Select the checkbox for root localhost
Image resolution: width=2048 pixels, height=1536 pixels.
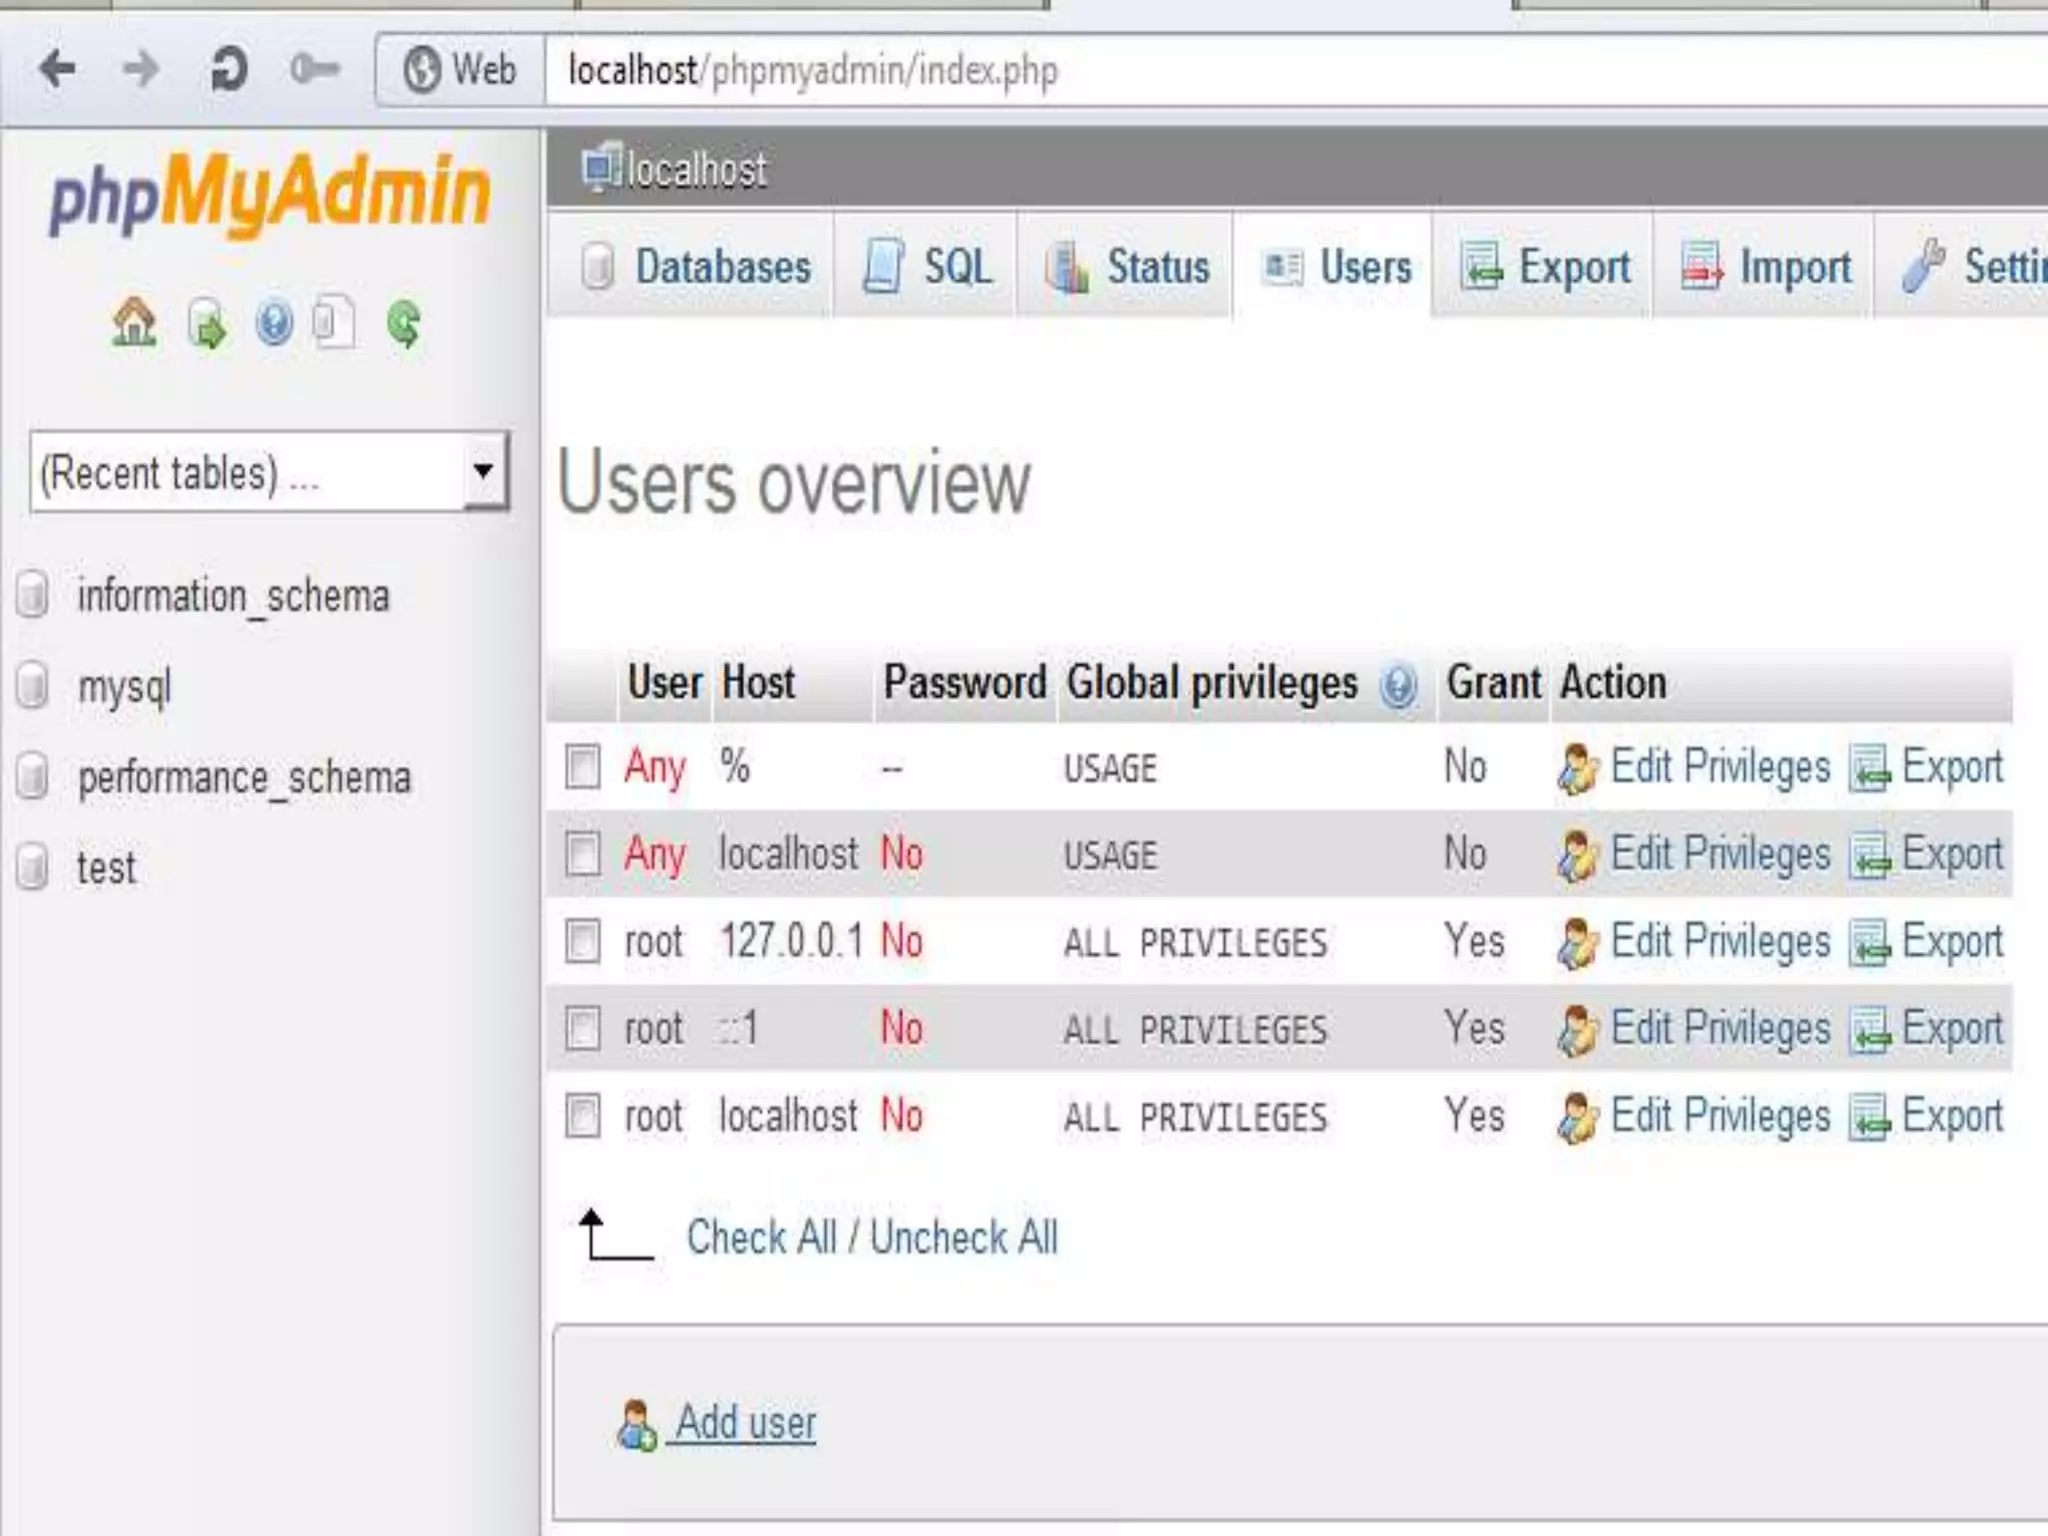coord(582,1115)
